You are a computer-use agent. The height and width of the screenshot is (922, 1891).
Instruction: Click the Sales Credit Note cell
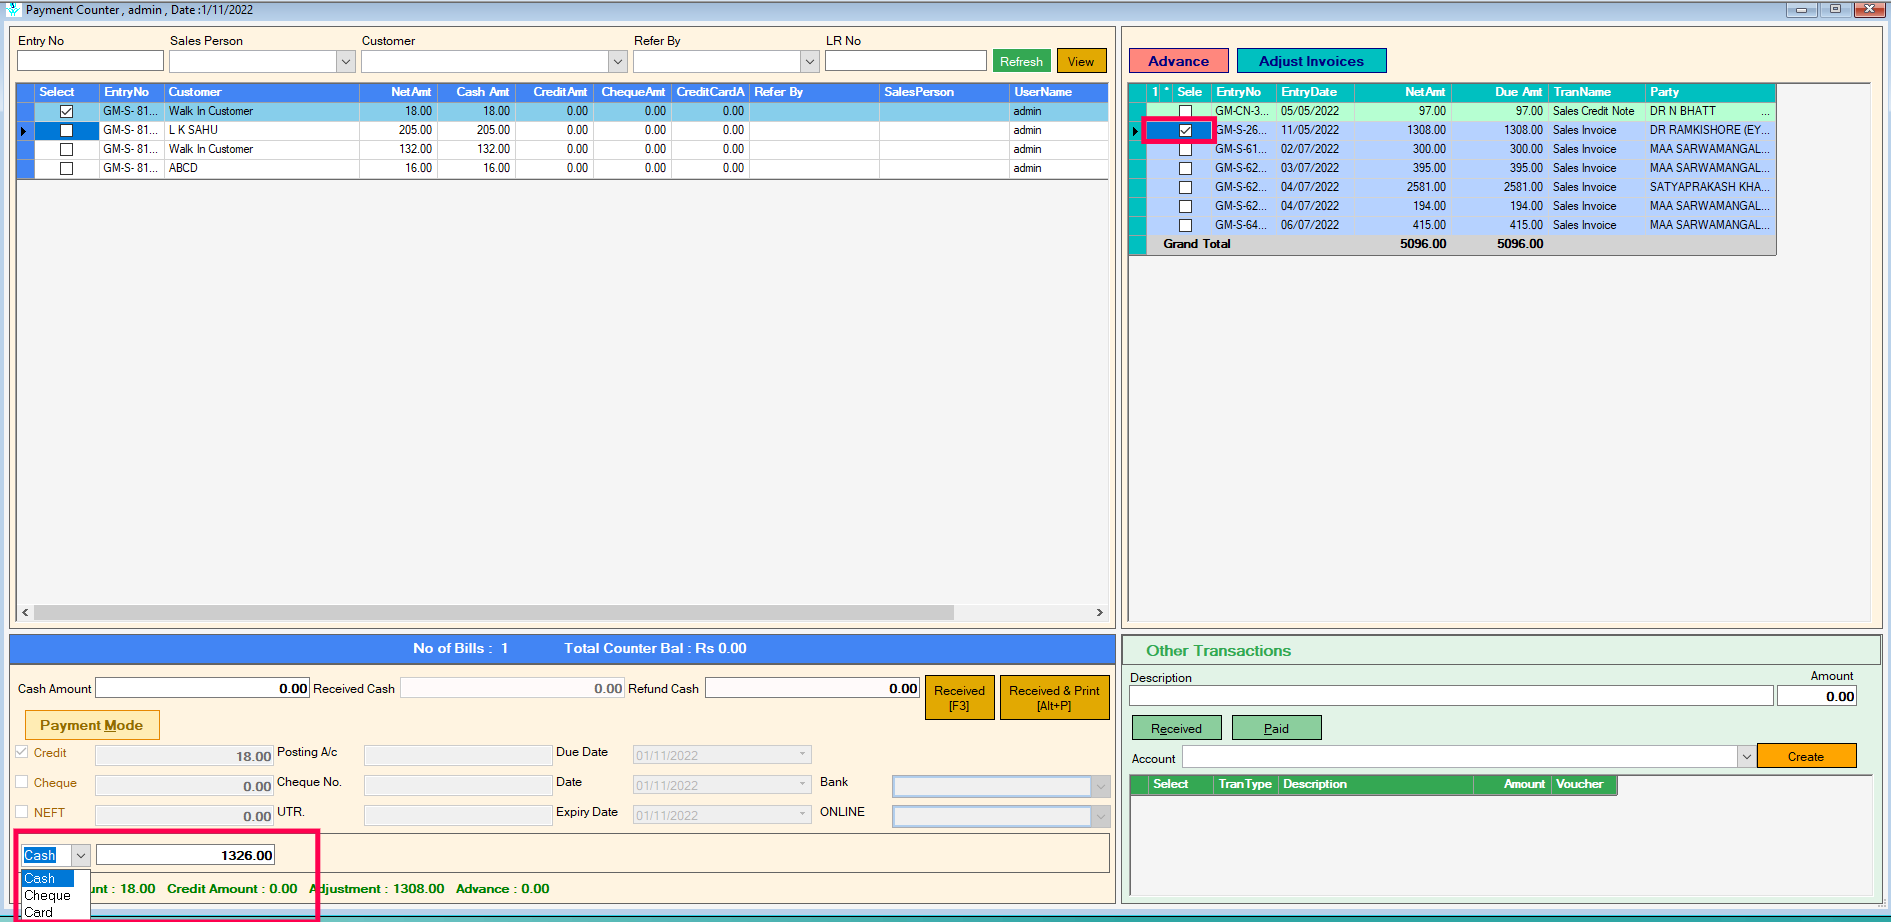[1597, 111]
